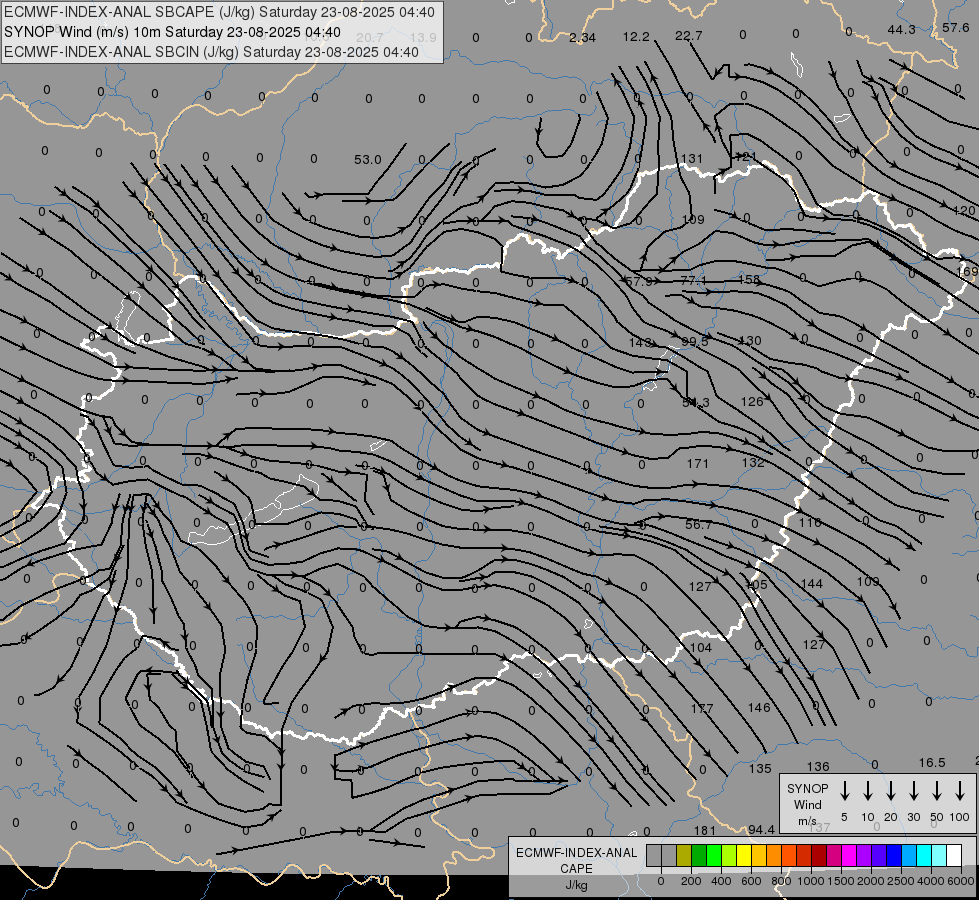Click the CAPE value 56.7 on the map

699,525
